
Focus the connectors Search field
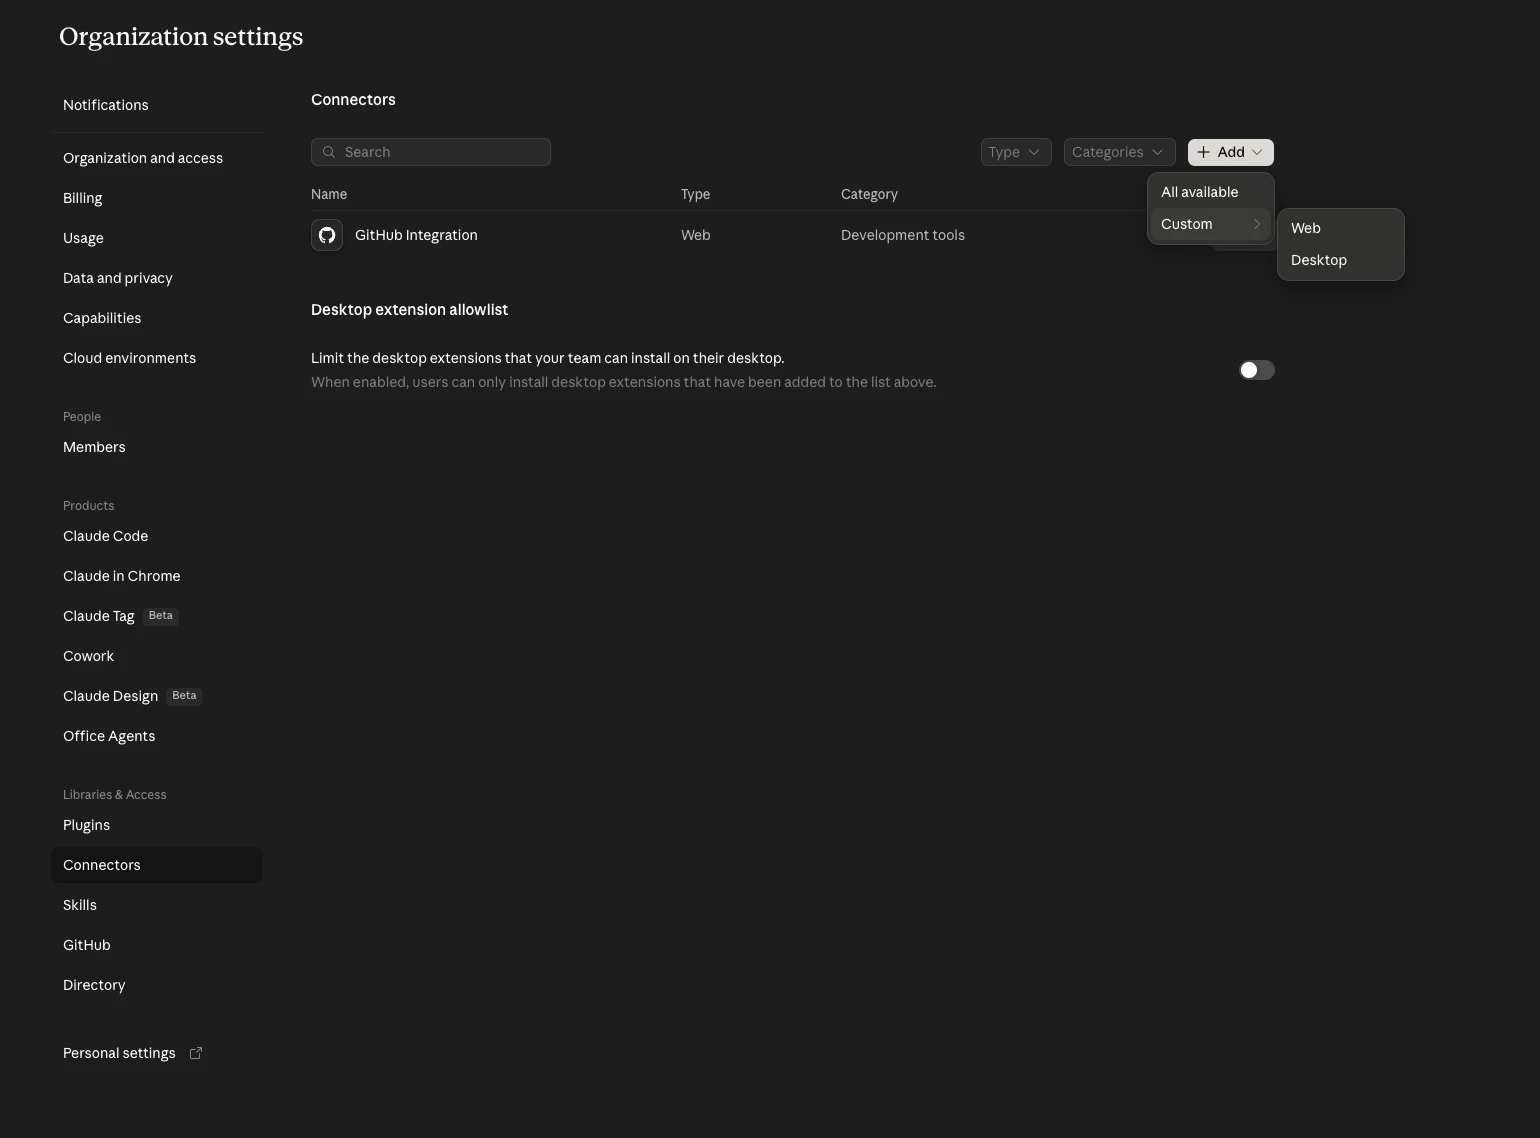click(431, 152)
